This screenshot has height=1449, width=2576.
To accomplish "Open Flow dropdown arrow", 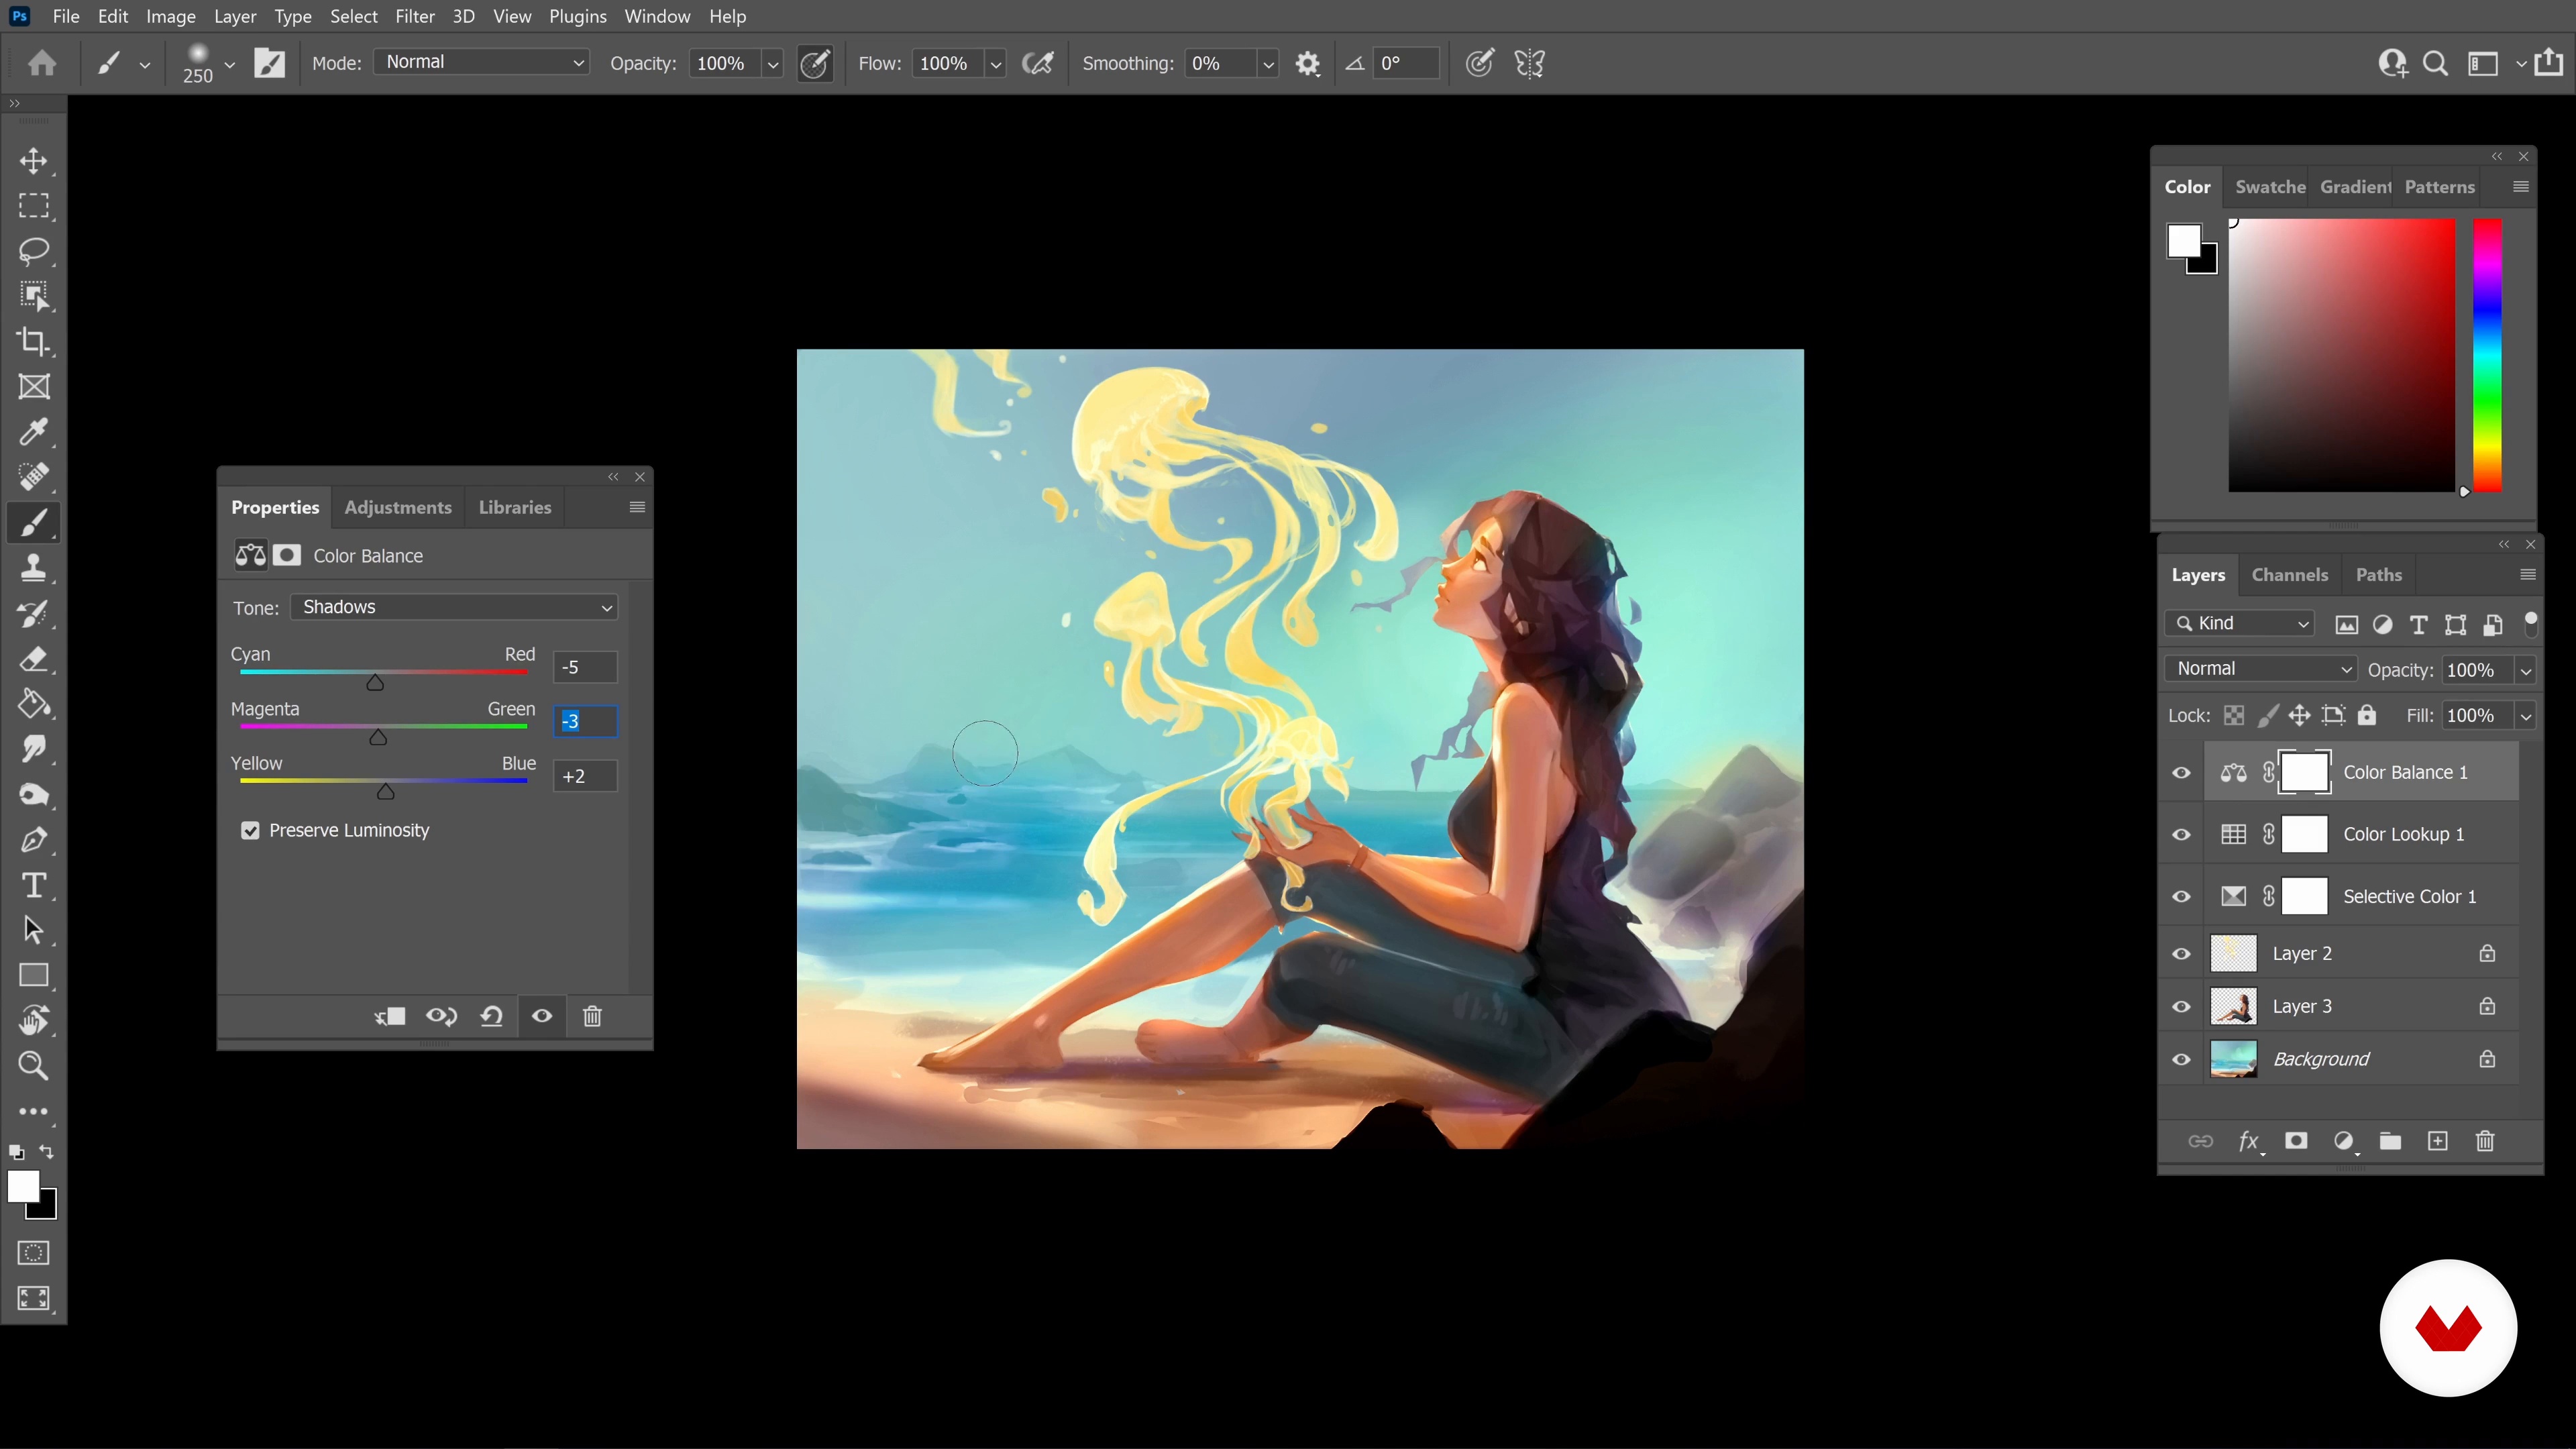I will click(x=996, y=64).
